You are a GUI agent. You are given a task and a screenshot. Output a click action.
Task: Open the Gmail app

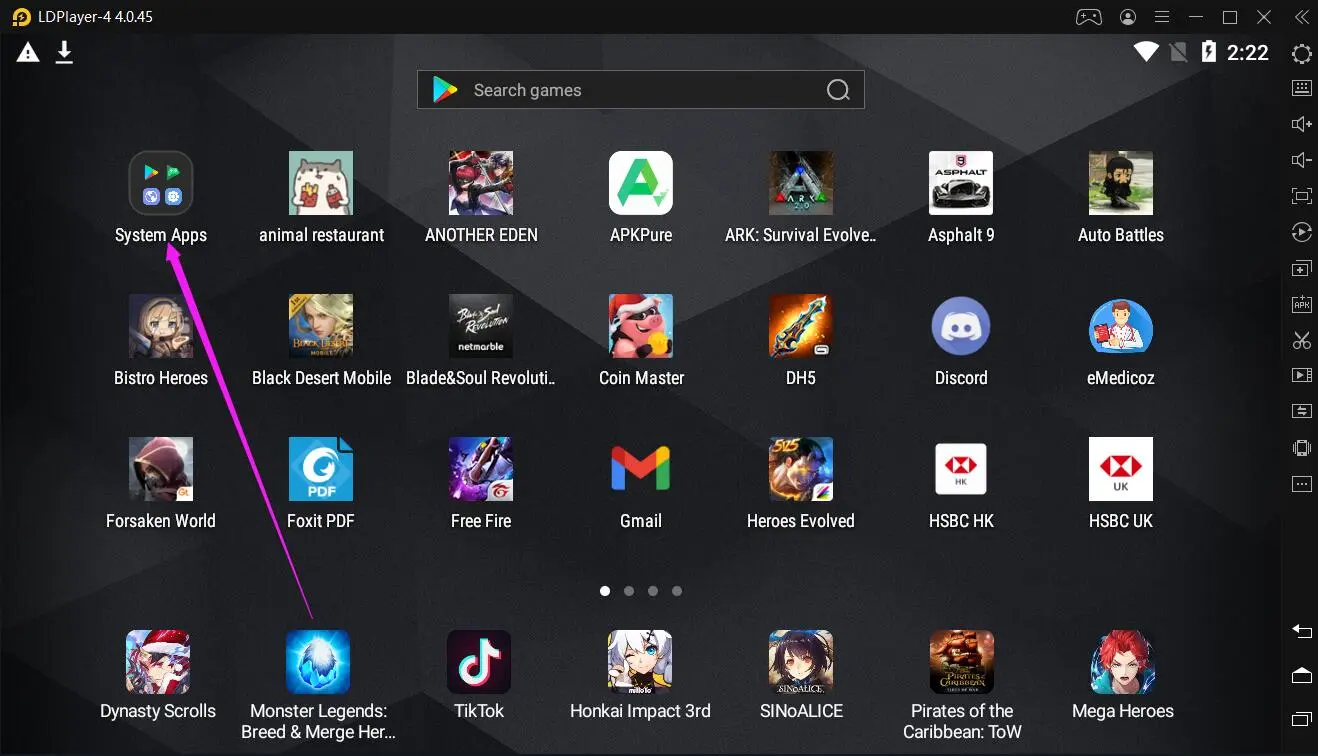pos(641,469)
